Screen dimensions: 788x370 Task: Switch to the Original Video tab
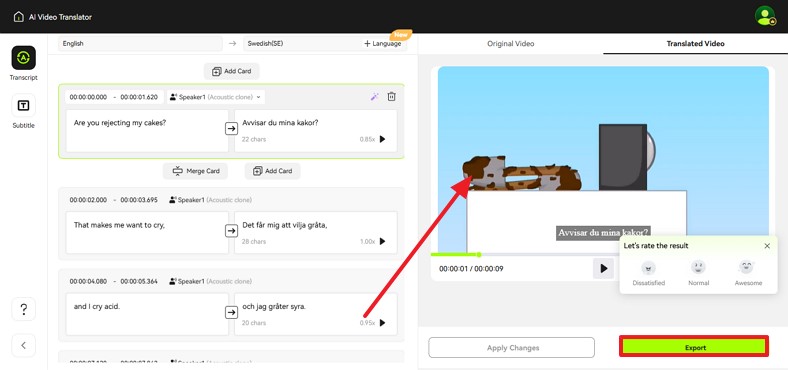click(x=510, y=44)
